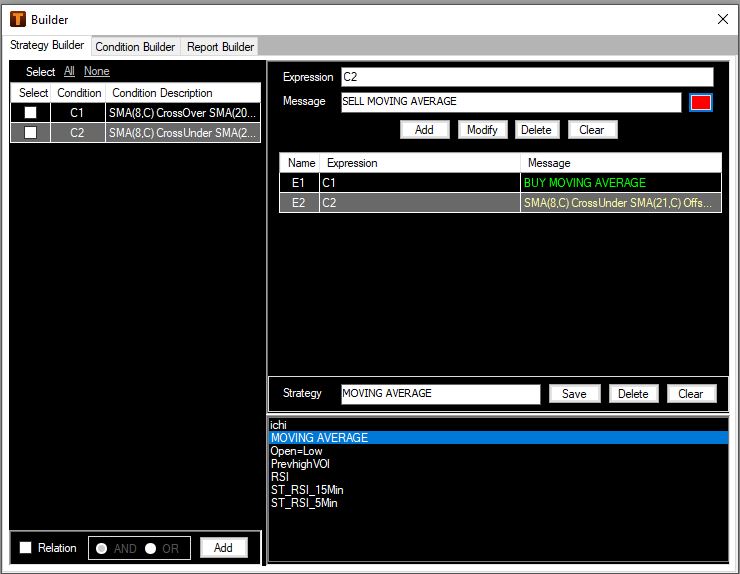This screenshot has width=740, height=574.
Task: Select the E2 expression row
Action: pyautogui.click(x=500, y=203)
